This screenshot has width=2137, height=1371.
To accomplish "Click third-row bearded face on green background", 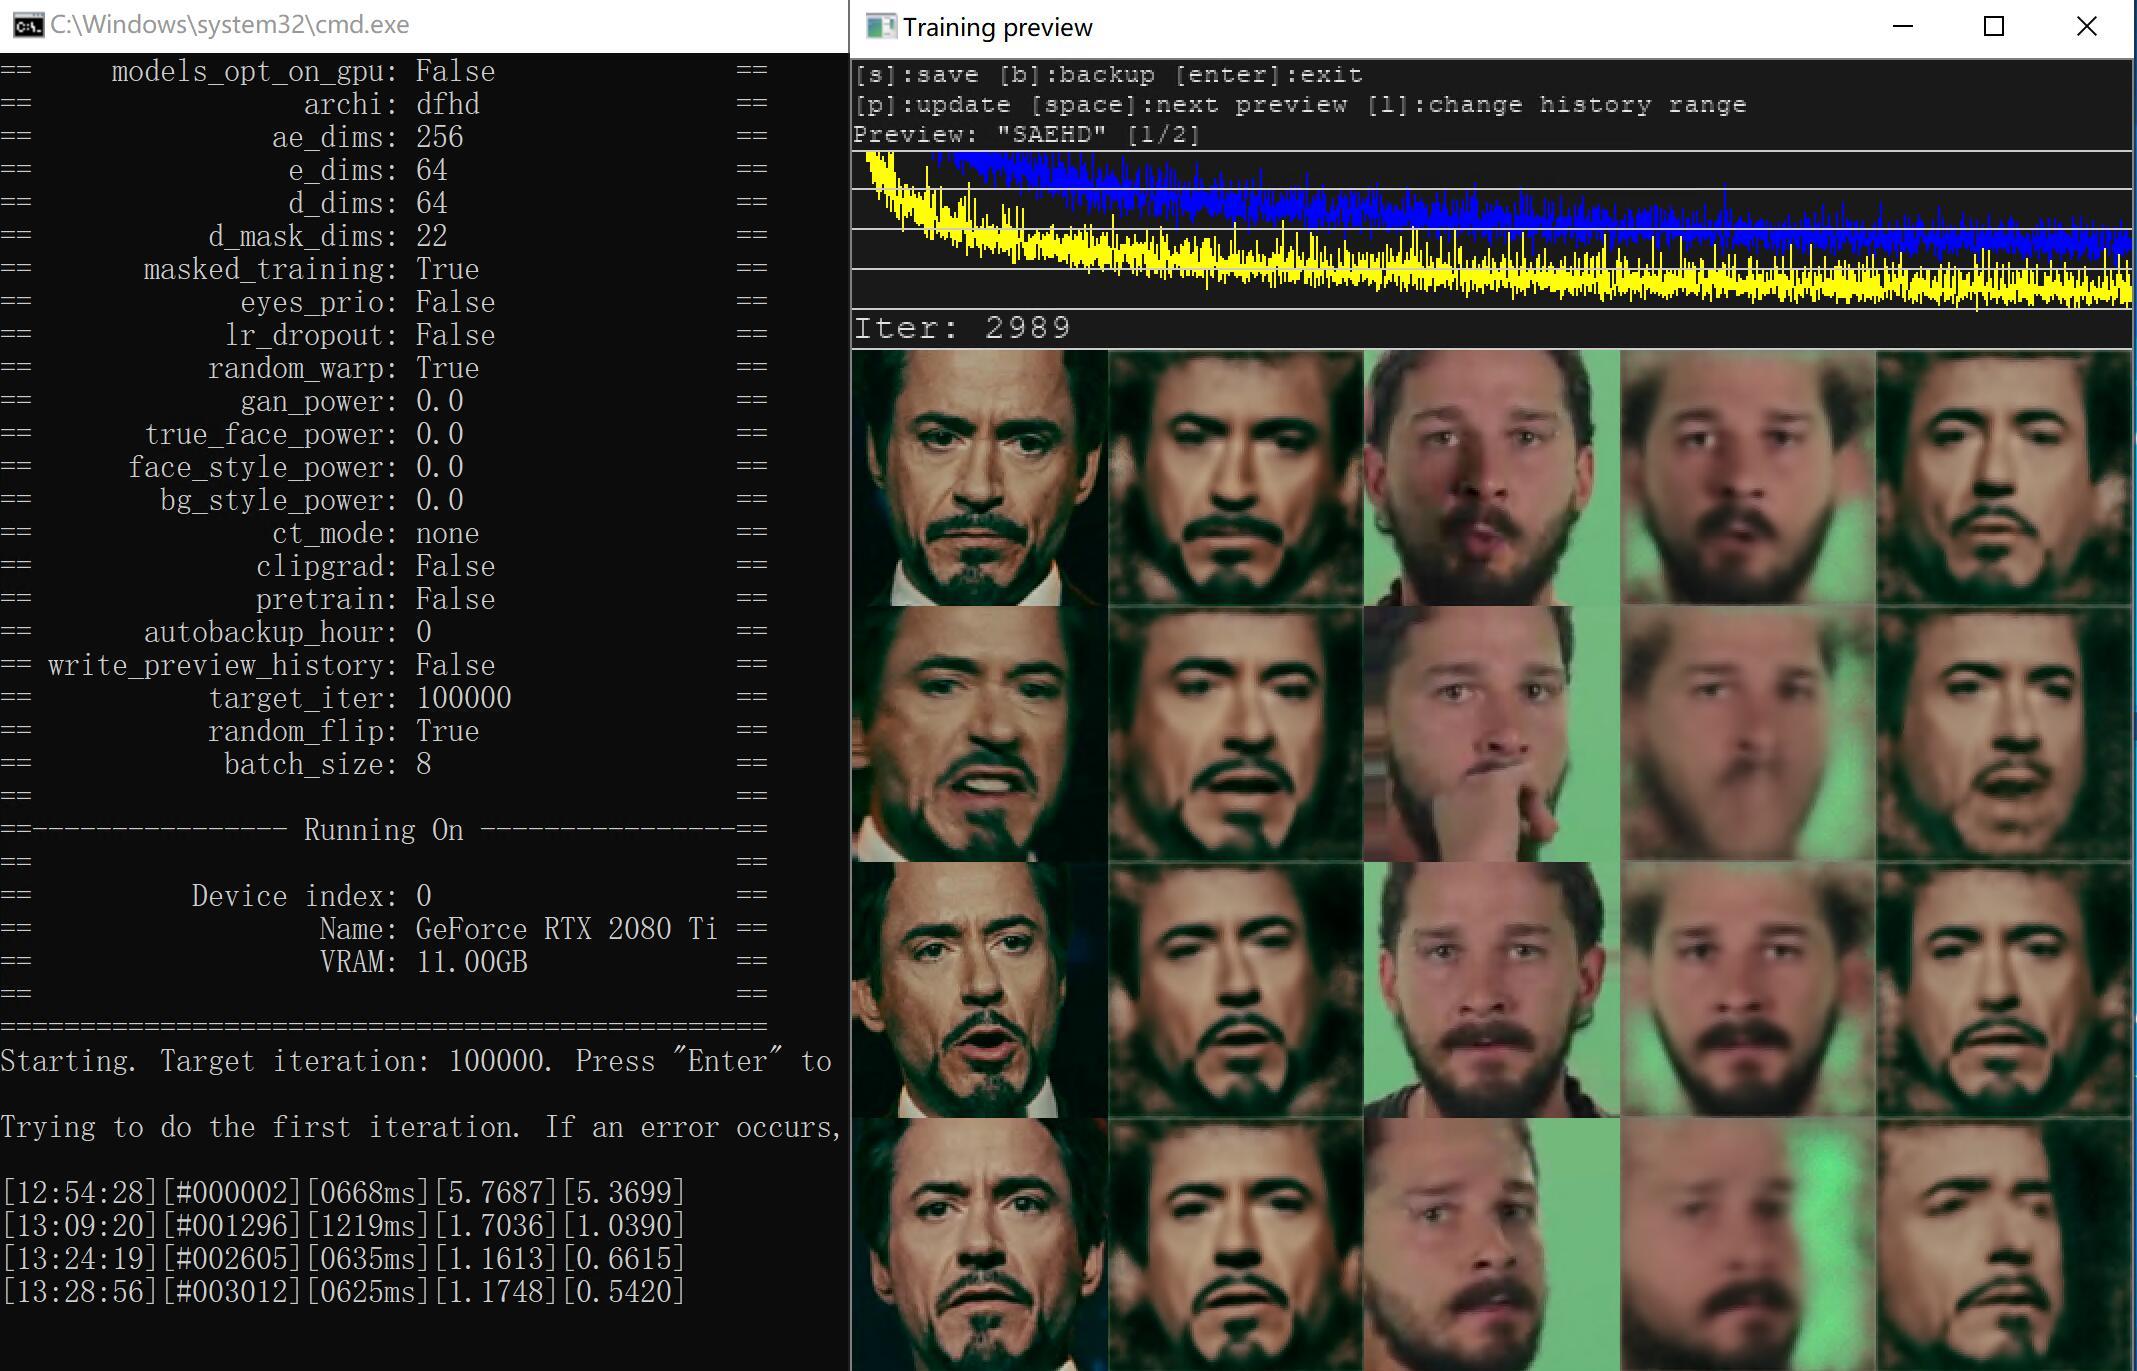I will coord(1491,990).
